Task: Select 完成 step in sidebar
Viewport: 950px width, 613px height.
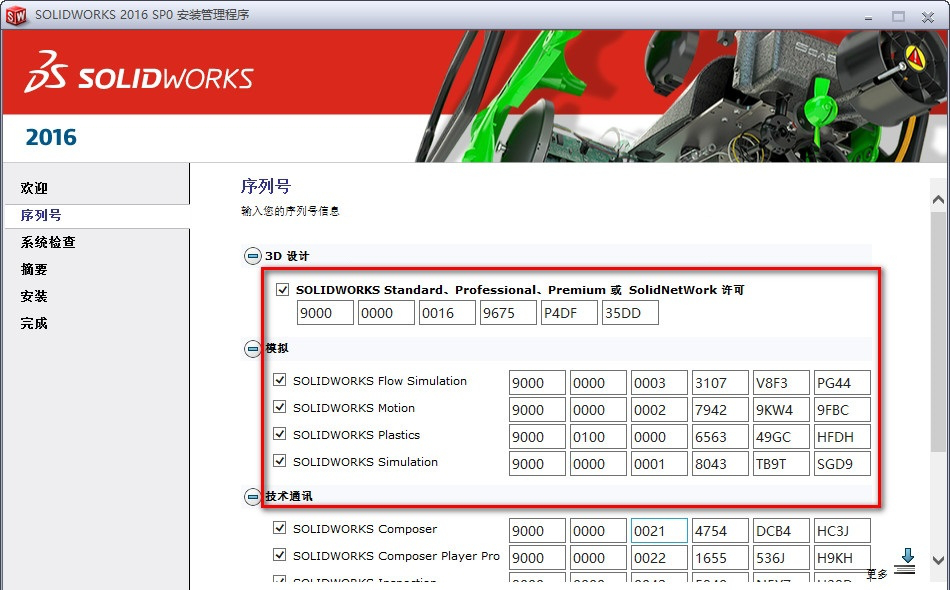Action: (x=34, y=323)
